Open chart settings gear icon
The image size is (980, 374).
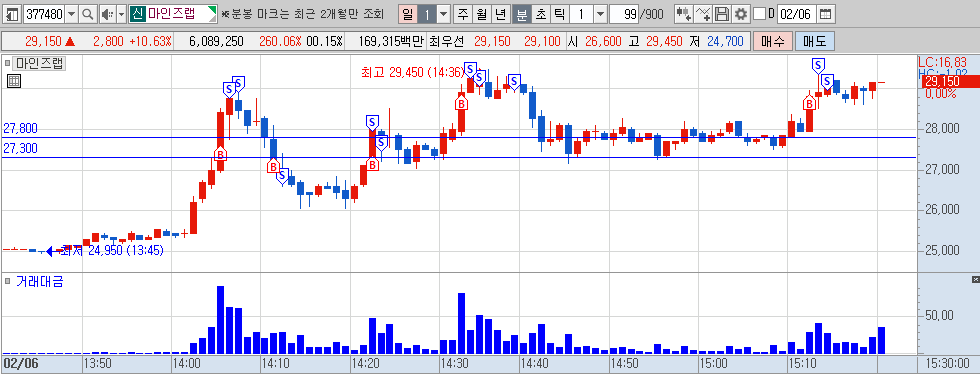click(x=741, y=14)
